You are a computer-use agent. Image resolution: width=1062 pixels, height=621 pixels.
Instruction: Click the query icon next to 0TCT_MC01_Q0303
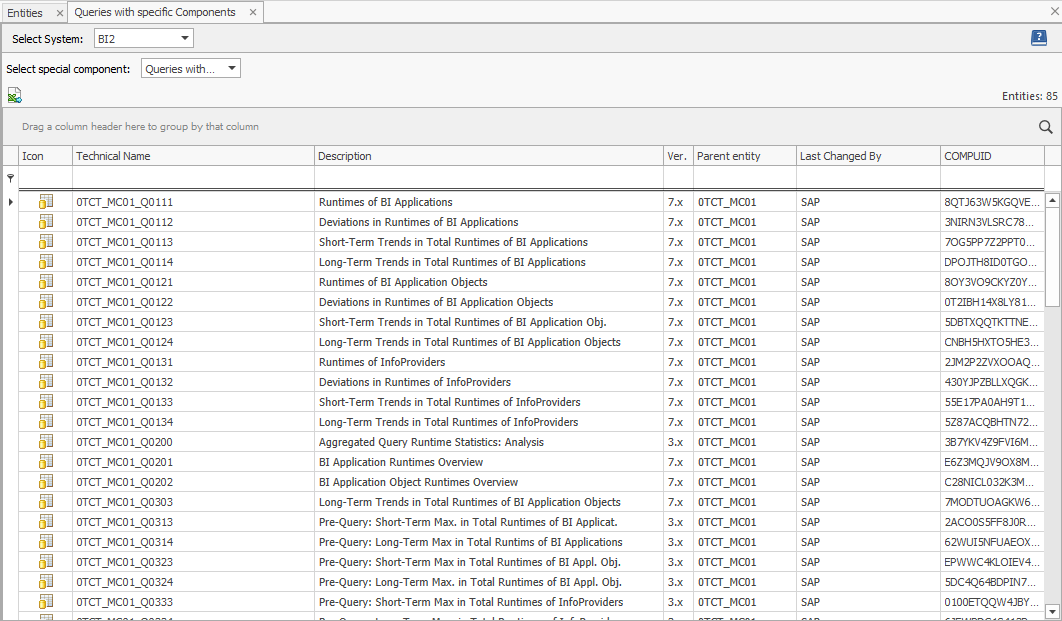[x=44, y=501]
